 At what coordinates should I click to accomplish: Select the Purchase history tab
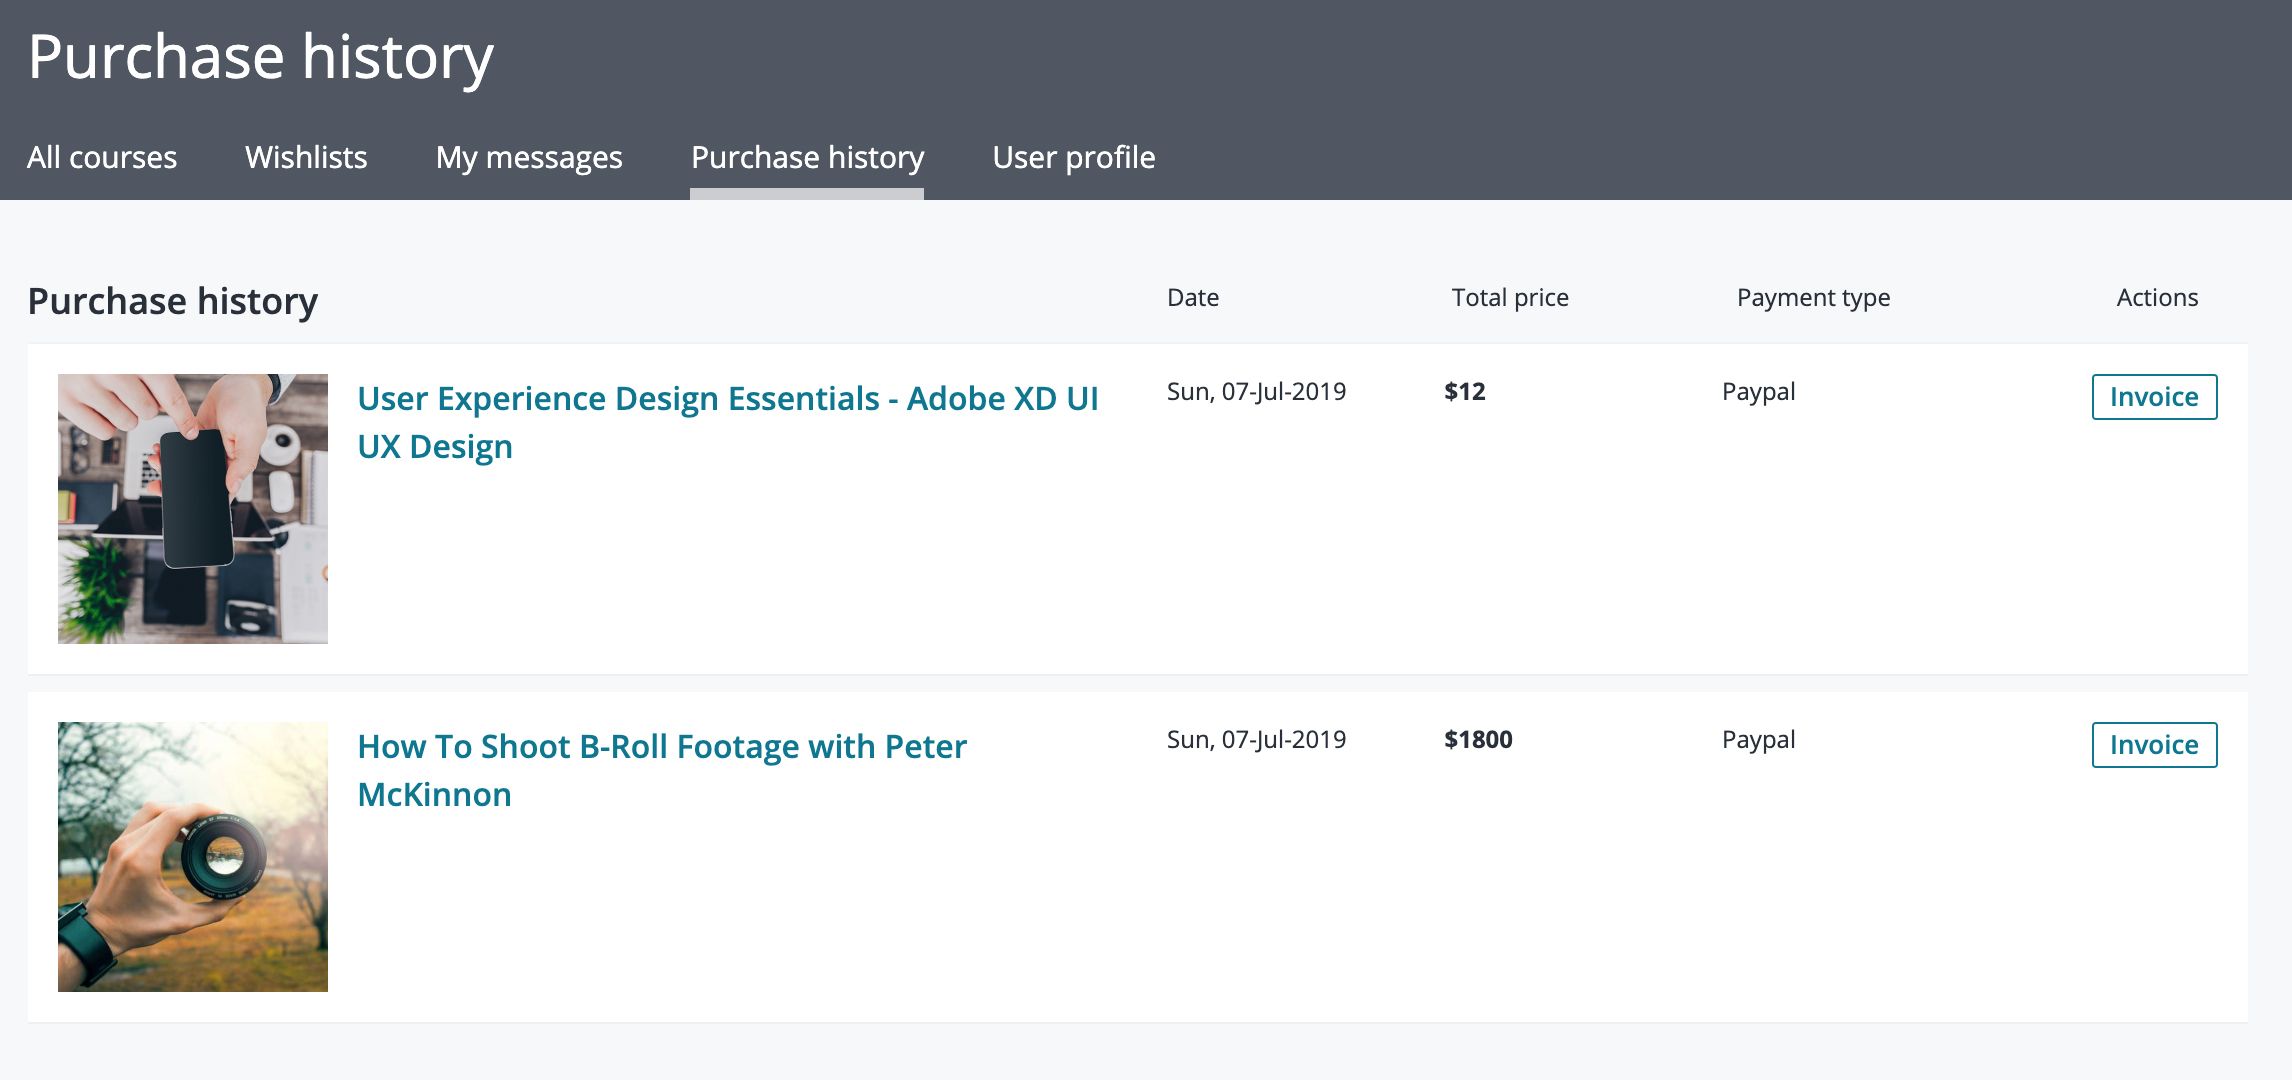(x=807, y=157)
